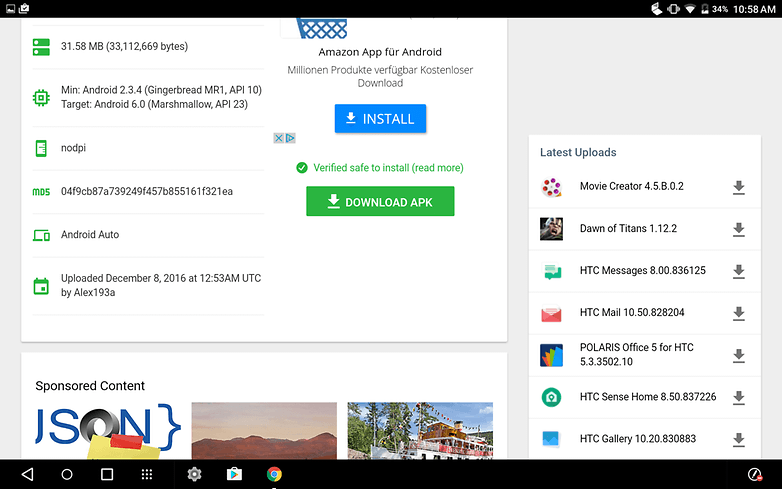782x489 pixels.
Task: Tap the Android back navigation button
Action: [x=27, y=474]
